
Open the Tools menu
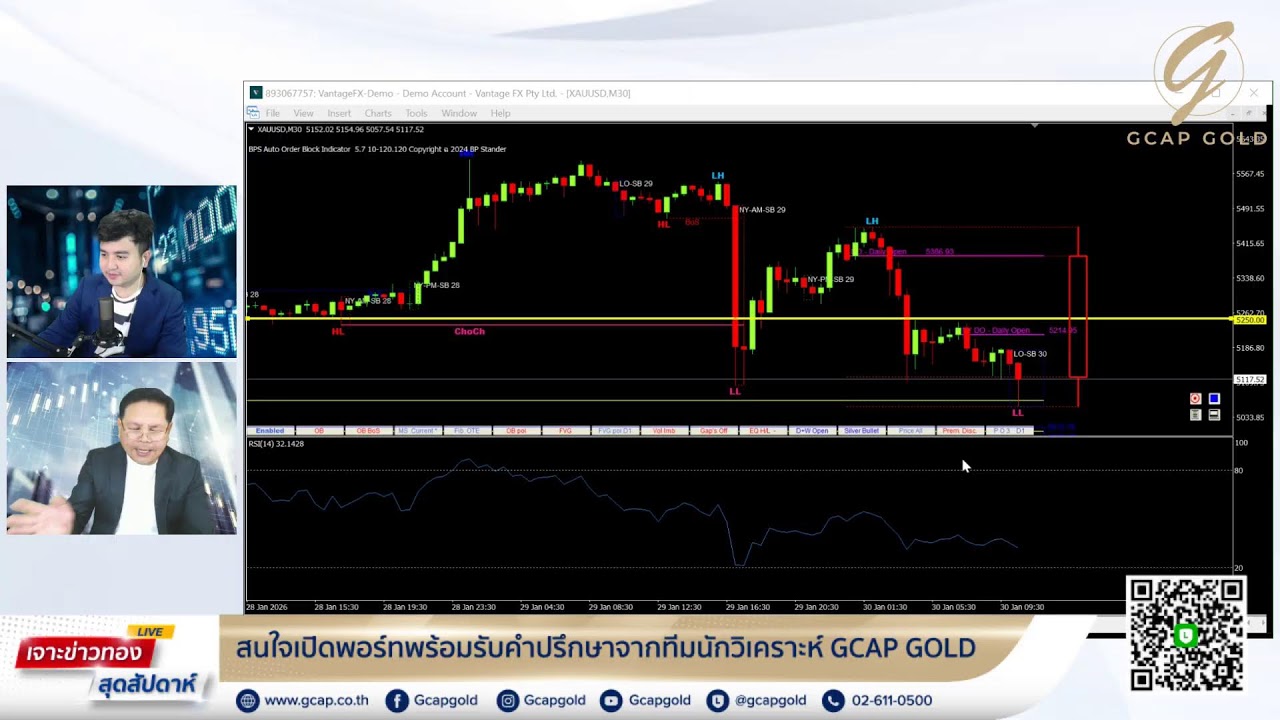coord(416,113)
